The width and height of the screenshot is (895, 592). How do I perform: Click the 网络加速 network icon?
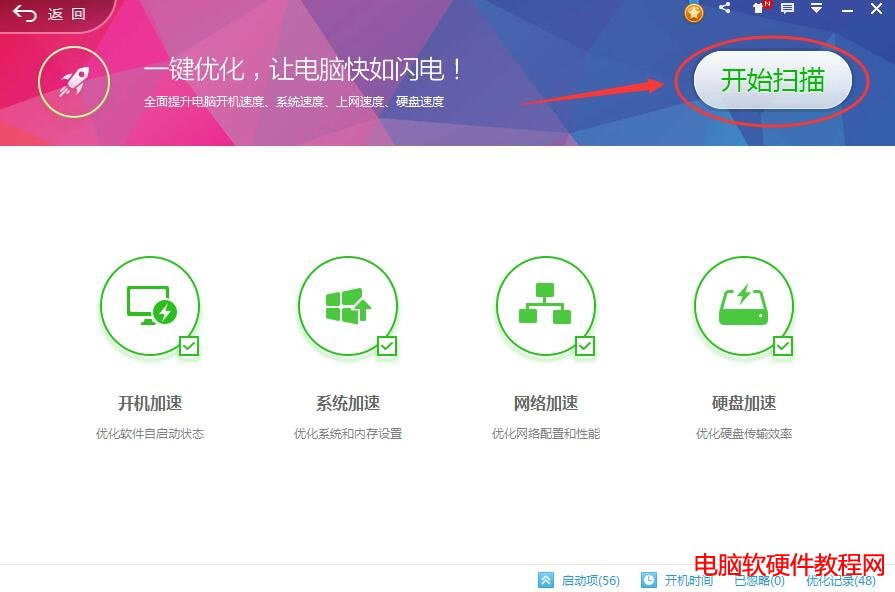[x=545, y=306]
